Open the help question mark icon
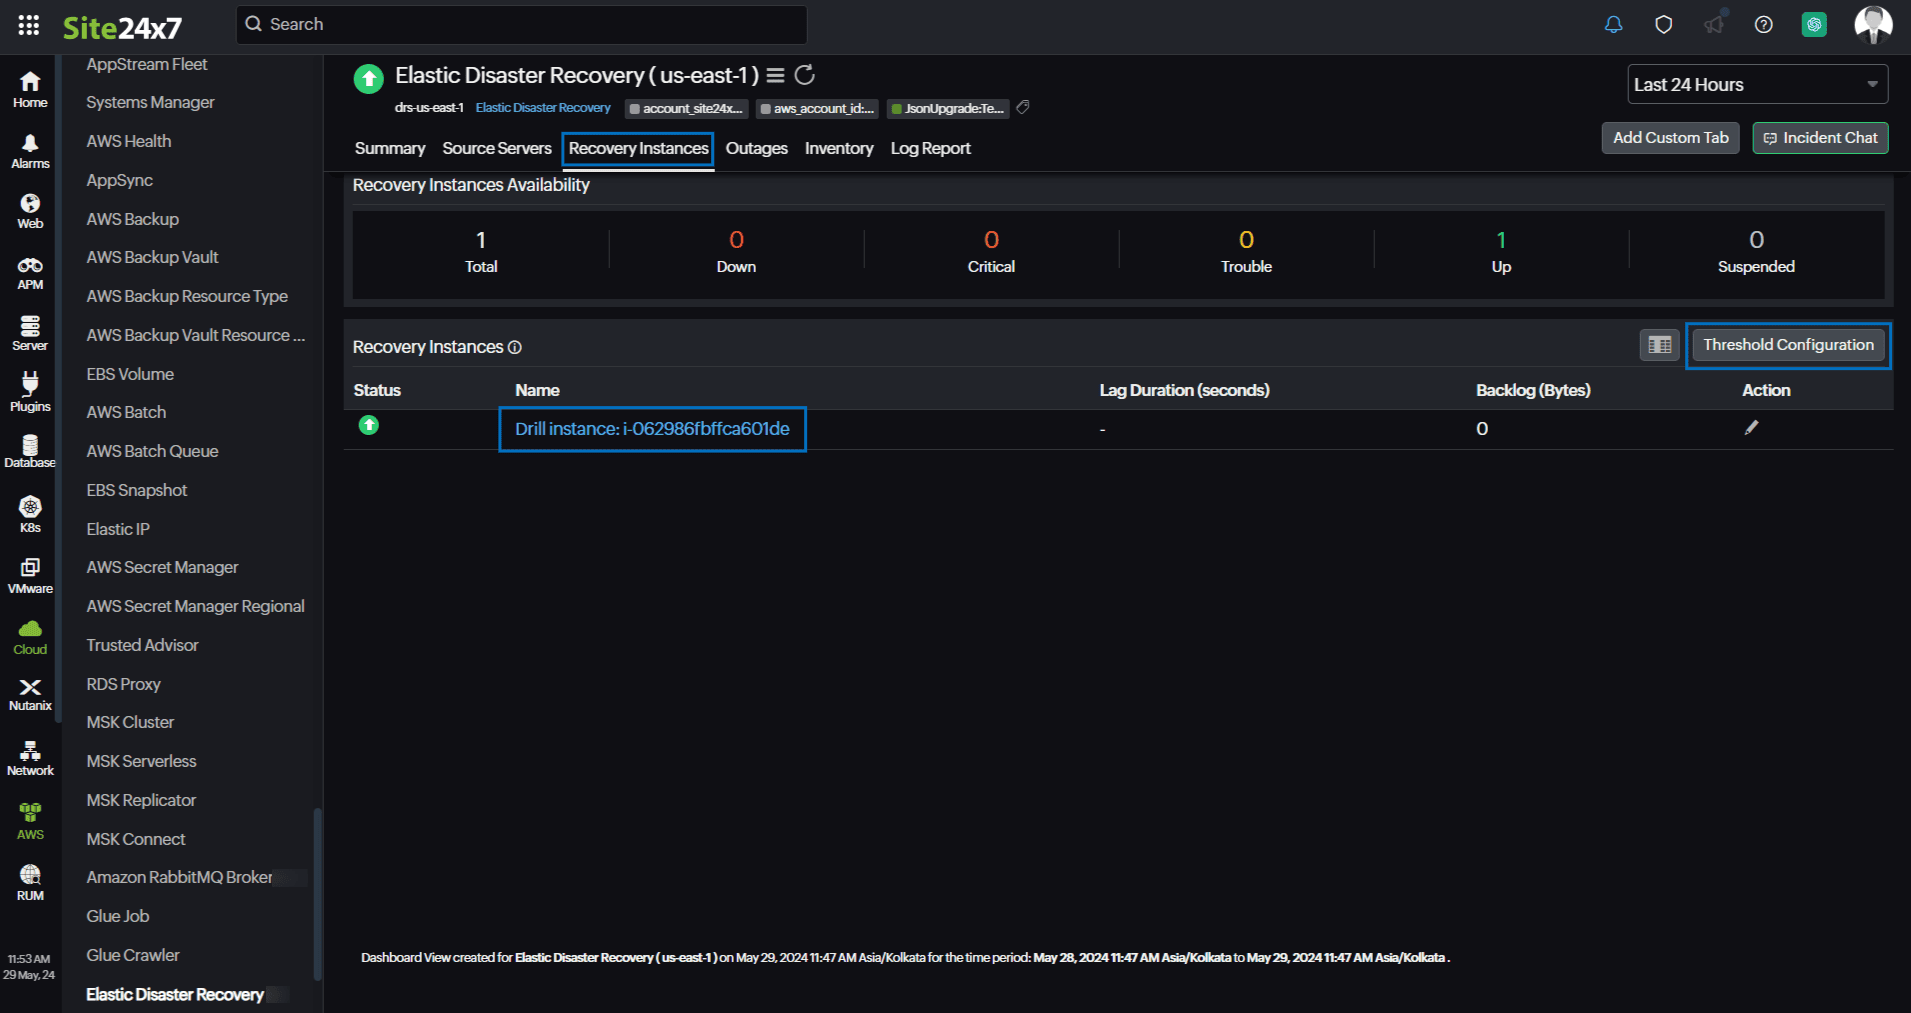The height and width of the screenshot is (1013, 1911). [1763, 25]
